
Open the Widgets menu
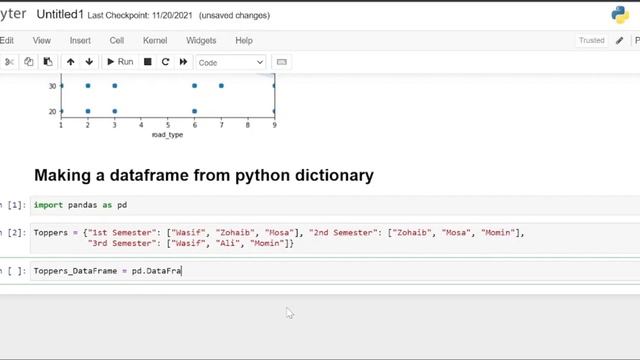(201, 40)
